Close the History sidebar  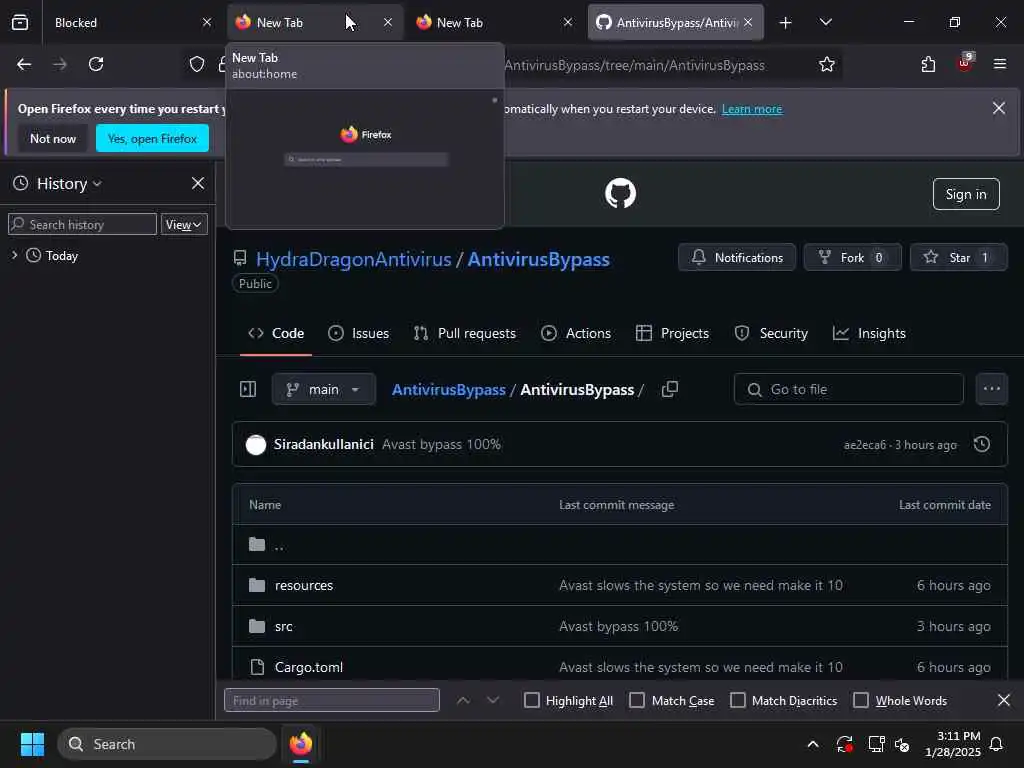tap(198, 184)
